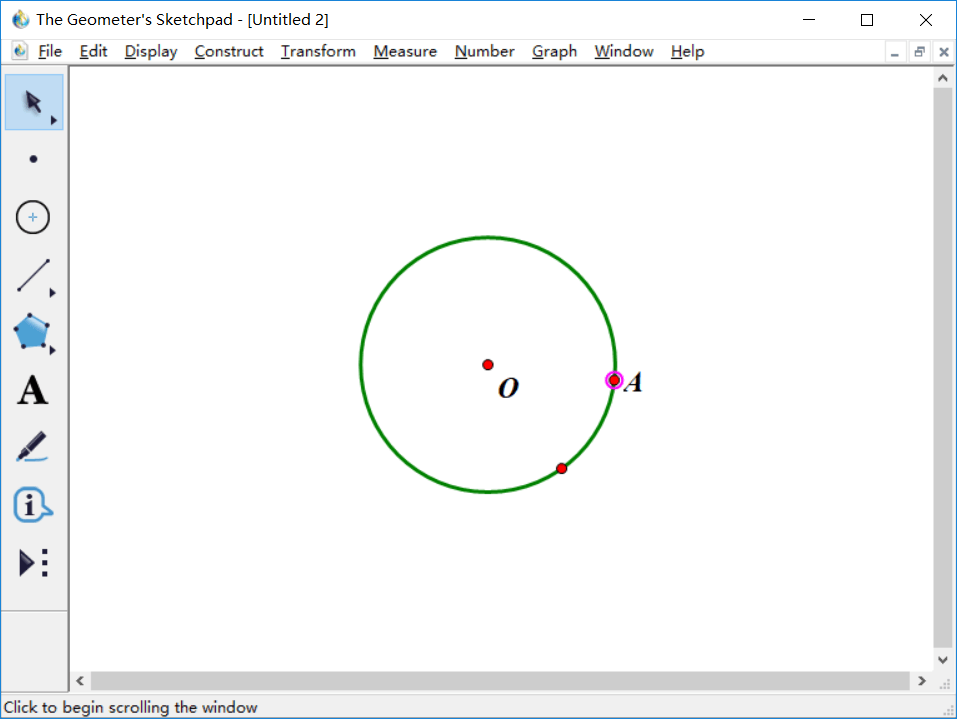
Task: Expand the Arrow tool flyout triangle
Action: pyautogui.click(x=54, y=120)
